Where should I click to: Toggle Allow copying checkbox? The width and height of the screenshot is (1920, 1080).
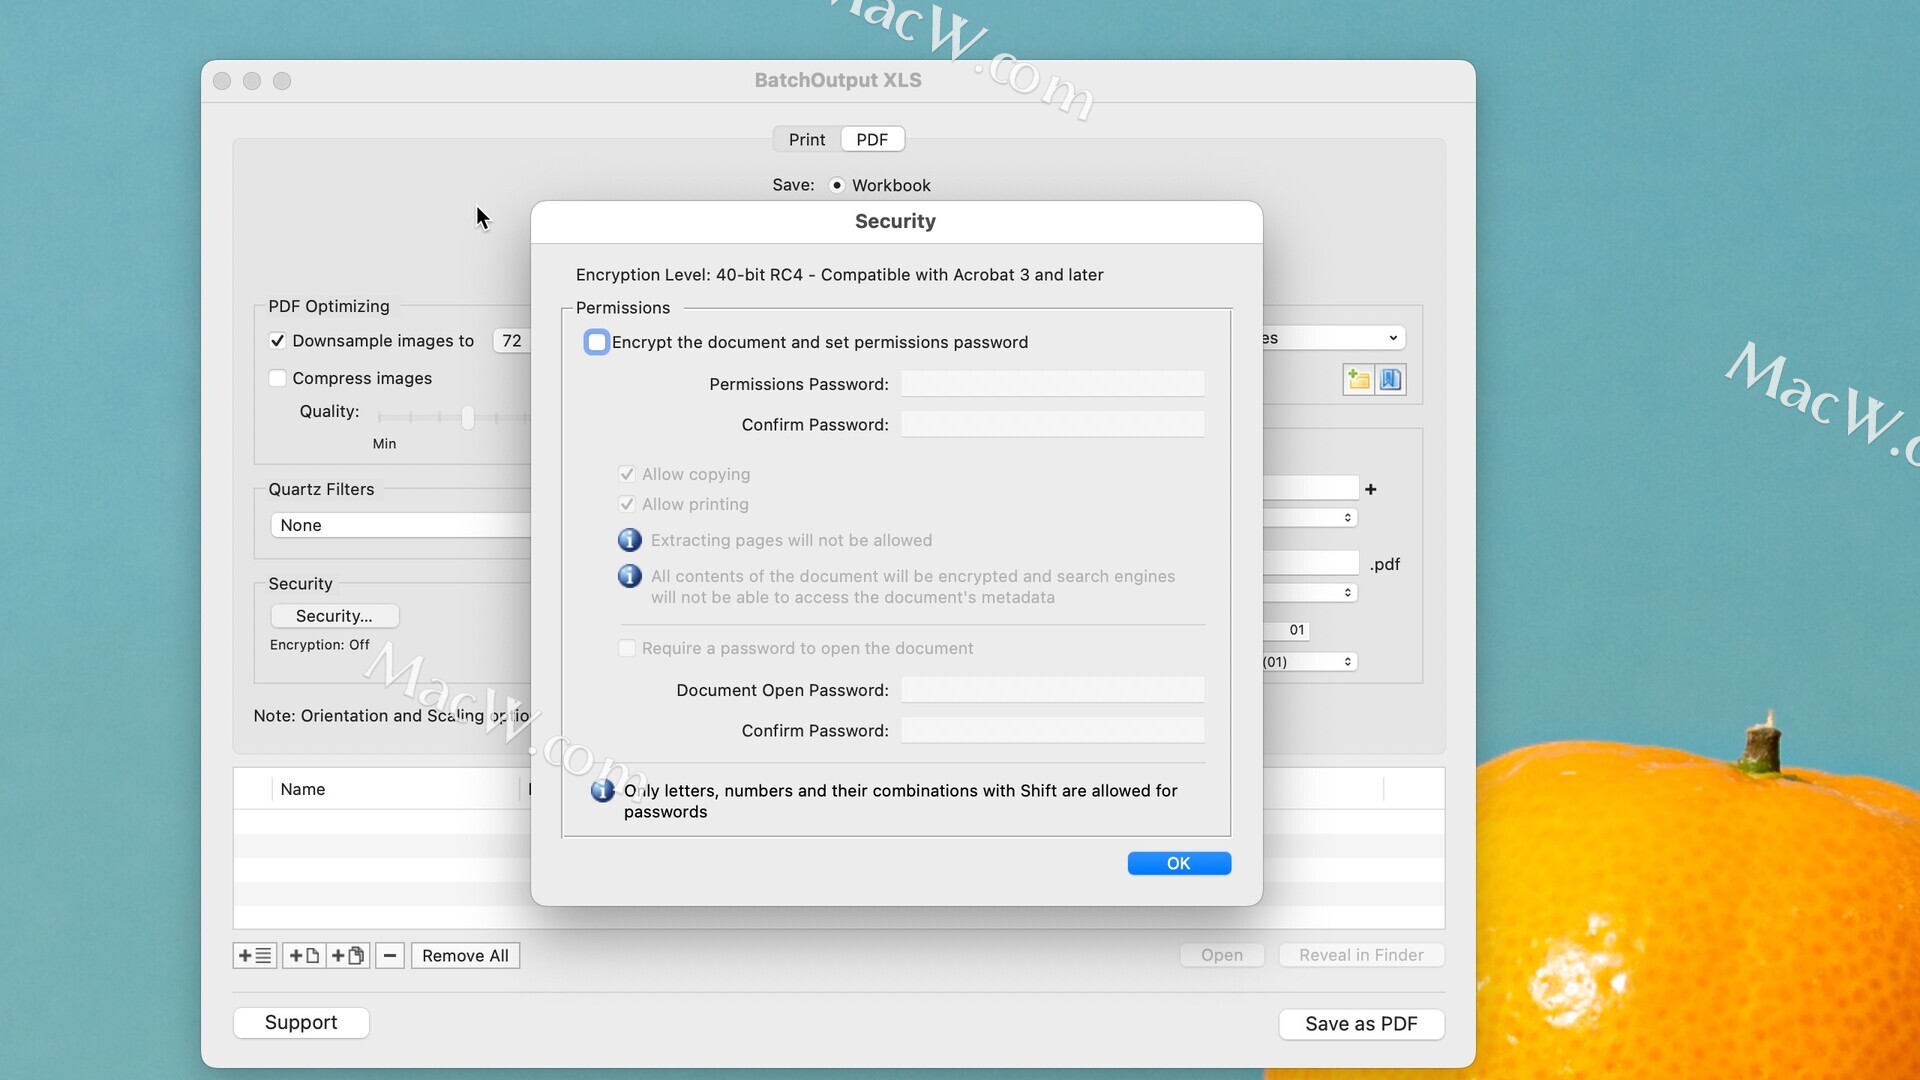point(627,474)
